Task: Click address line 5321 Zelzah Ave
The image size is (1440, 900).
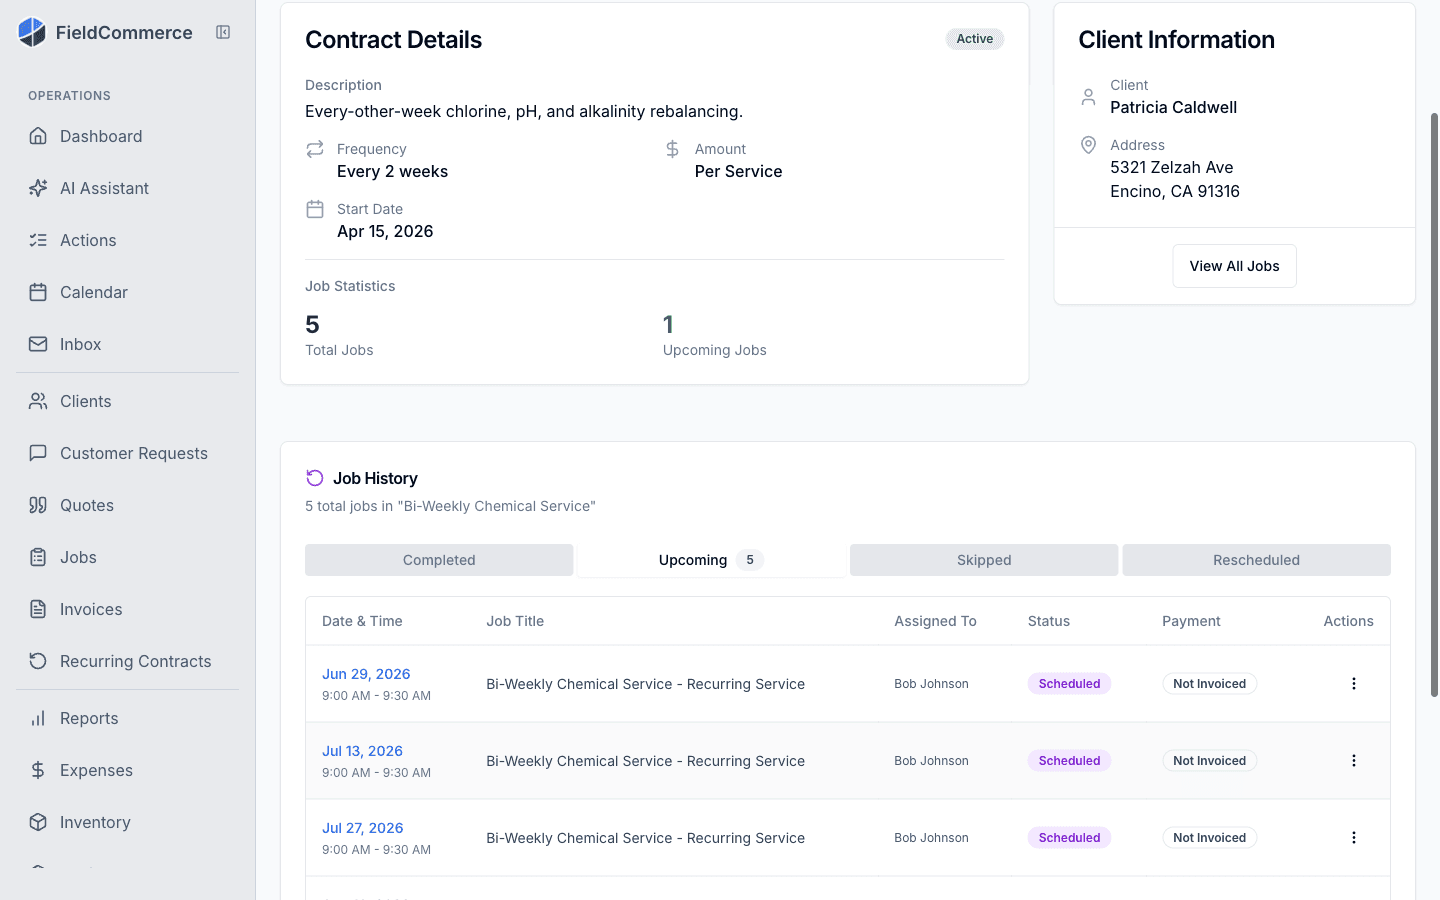Action: (1171, 167)
